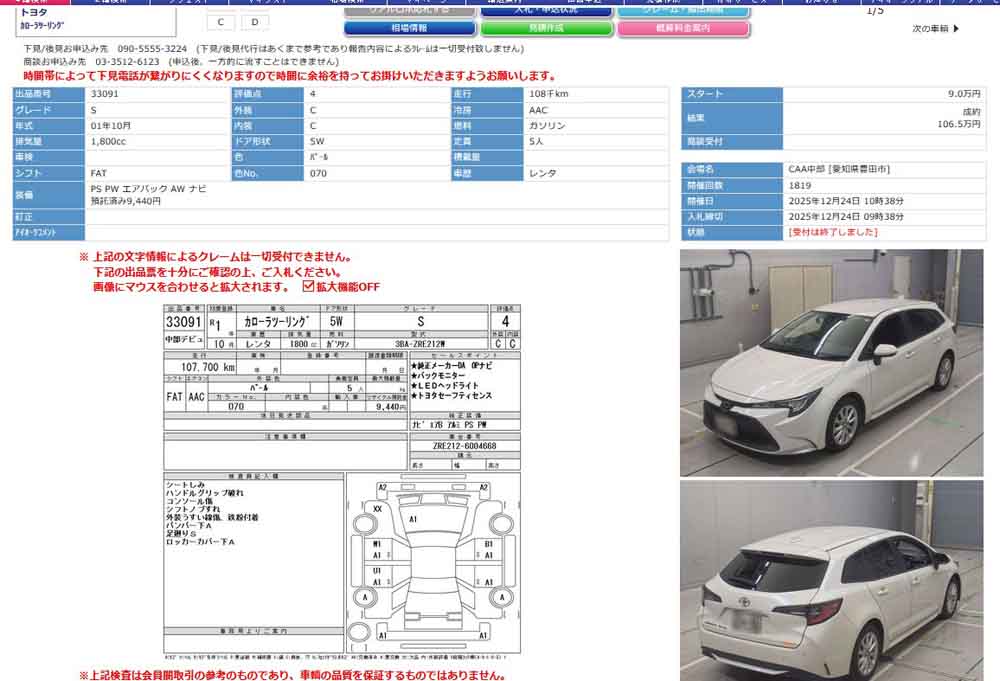Click the CAA中部 venue name cell

tap(838, 170)
